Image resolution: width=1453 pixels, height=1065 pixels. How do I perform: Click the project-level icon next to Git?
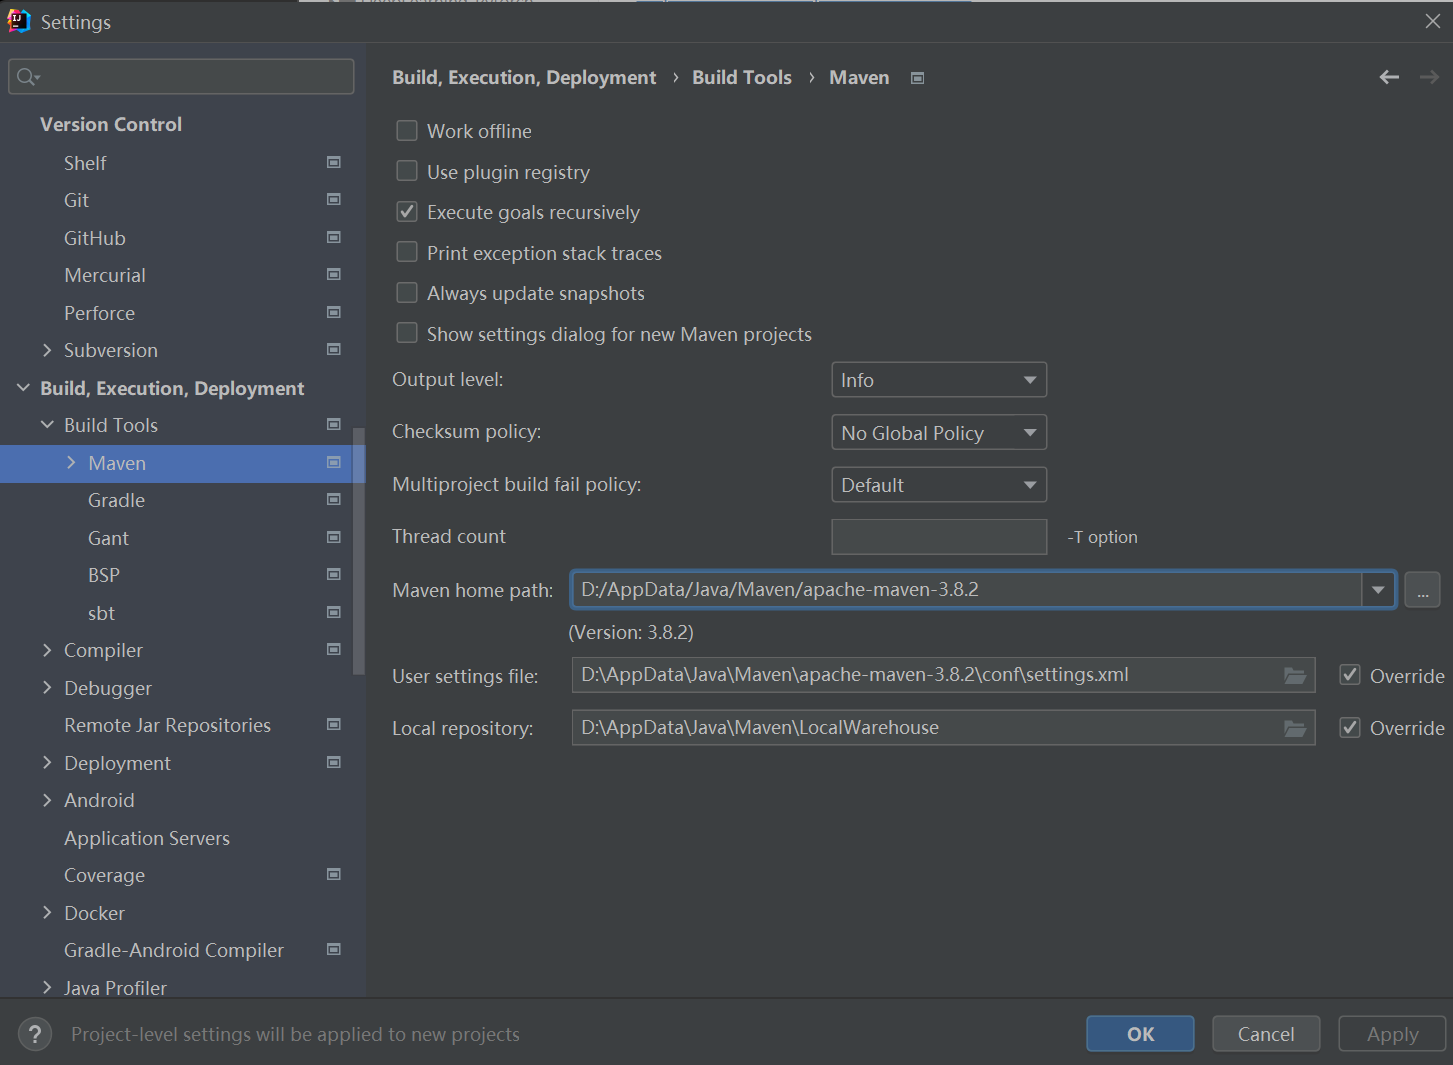click(x=334, y=200)
